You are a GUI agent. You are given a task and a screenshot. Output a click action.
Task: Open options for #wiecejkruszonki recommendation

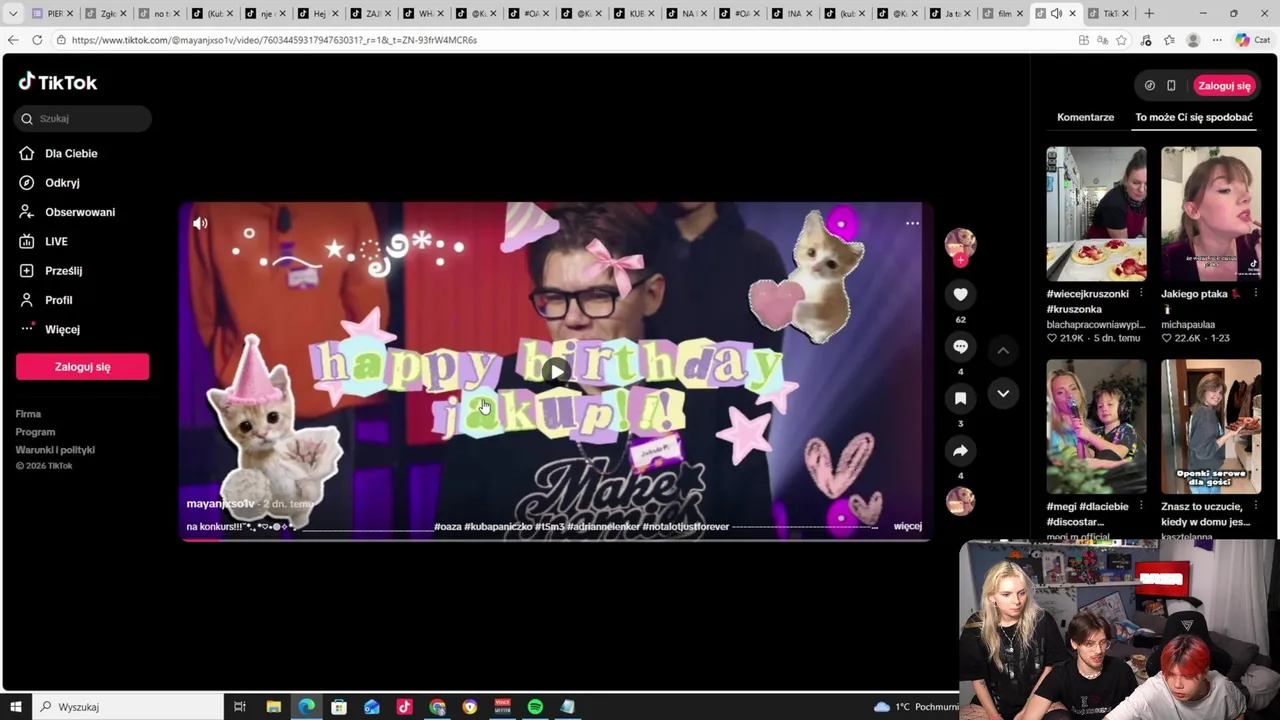(x=1141, y=294)
